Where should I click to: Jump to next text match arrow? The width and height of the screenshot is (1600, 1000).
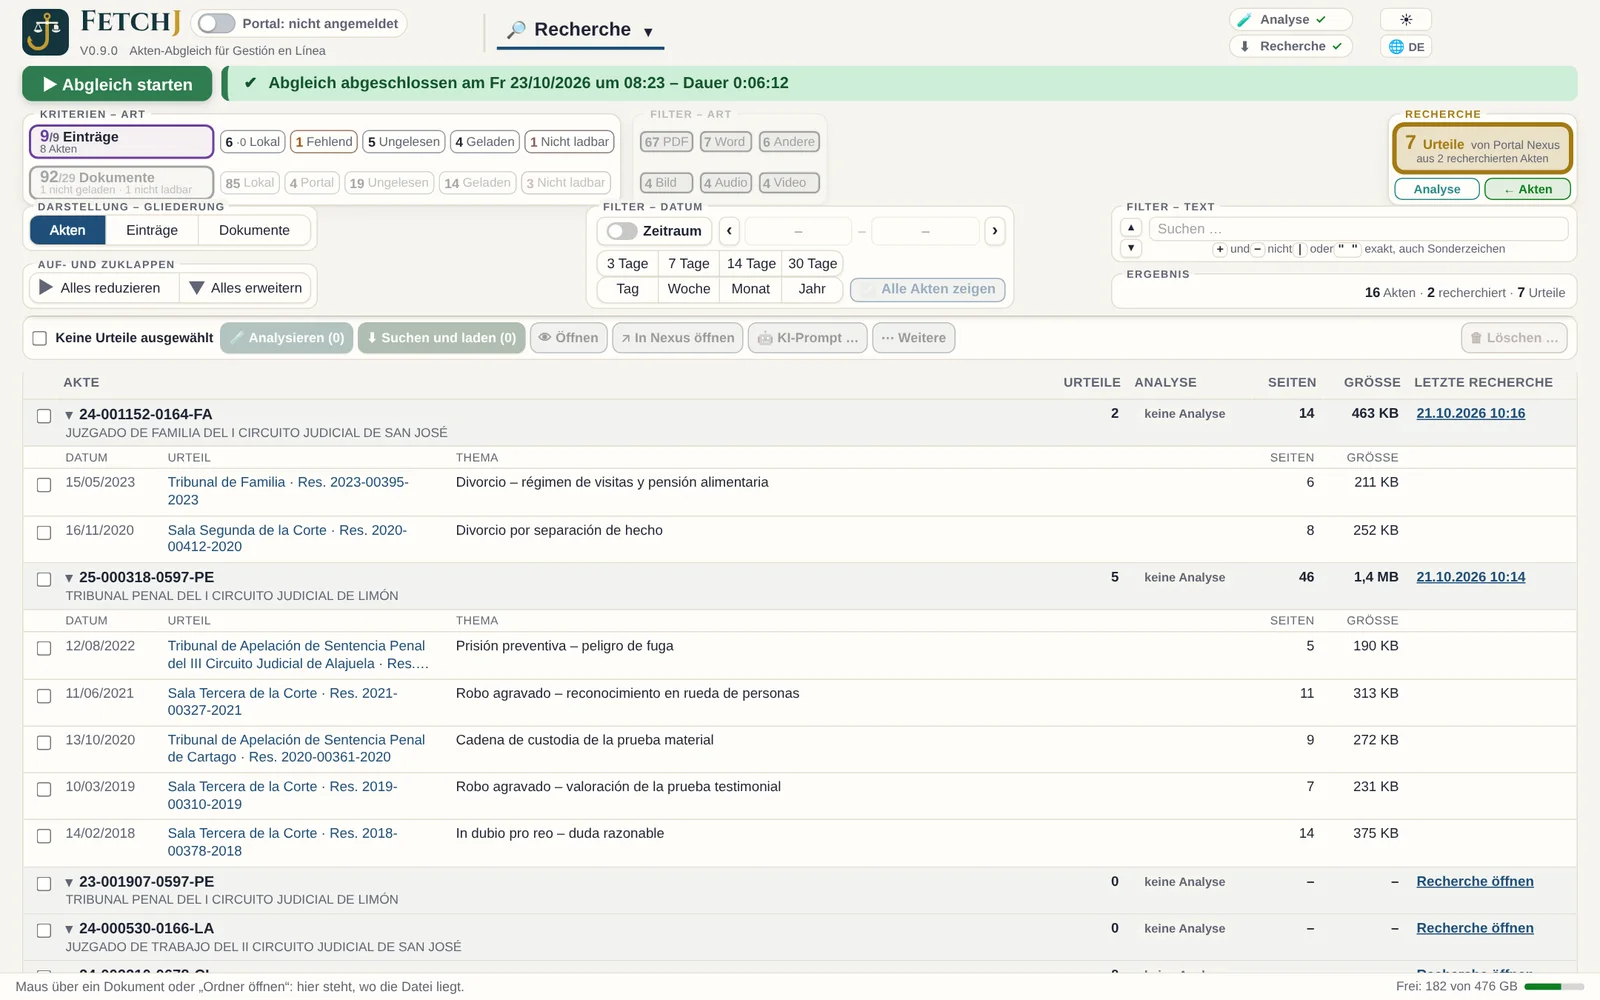pos(1131,248)
